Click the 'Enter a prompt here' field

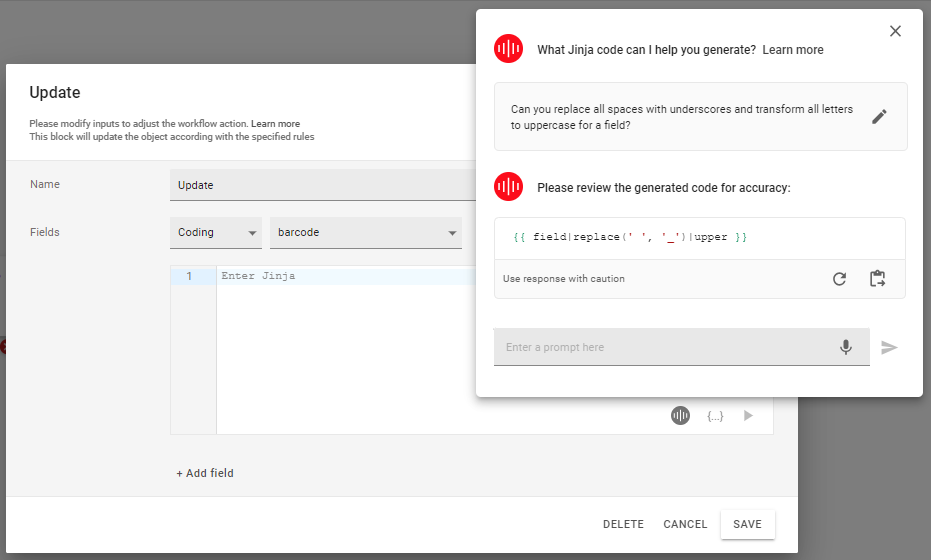click(665, 347)
